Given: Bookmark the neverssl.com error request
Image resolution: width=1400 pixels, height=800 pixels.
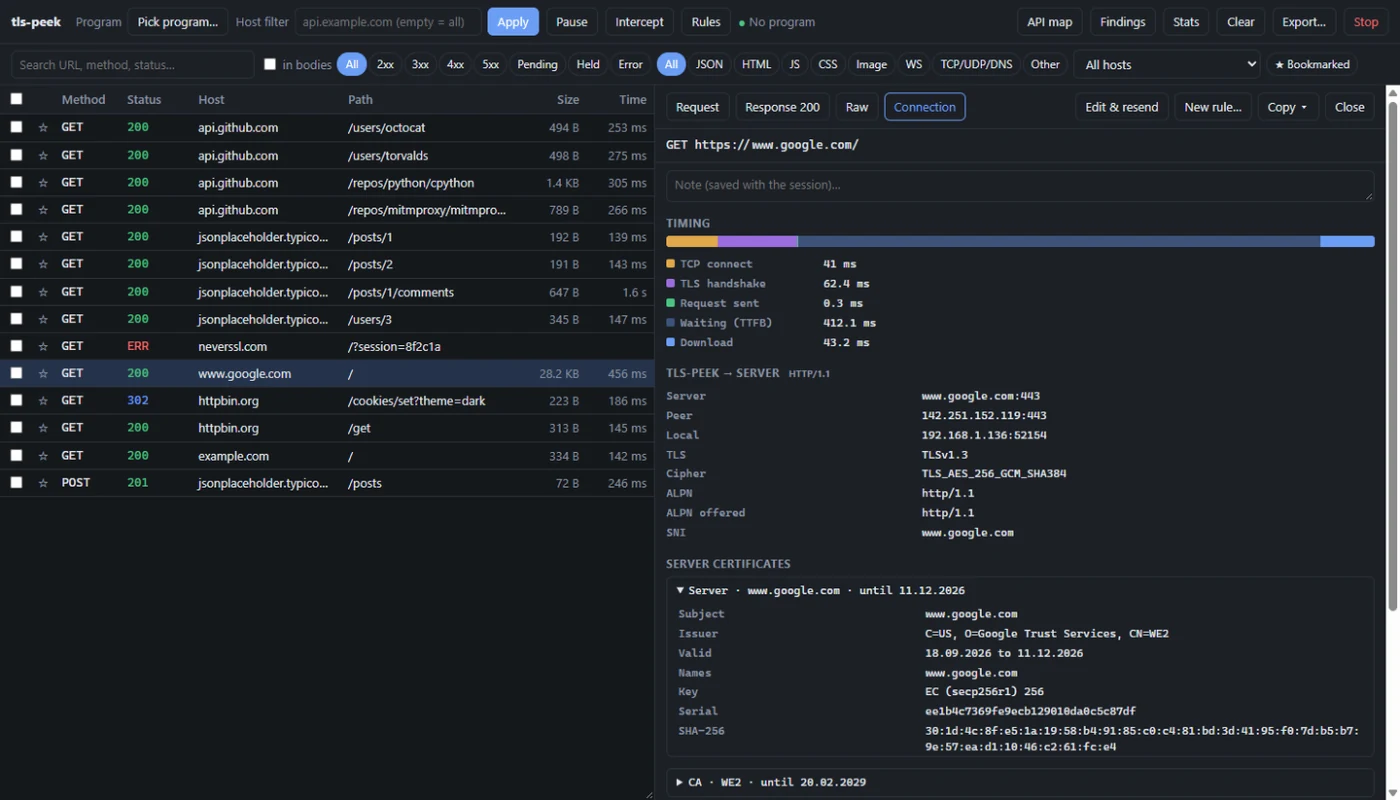Looking at the screenshot, I should tap(43, 346).
